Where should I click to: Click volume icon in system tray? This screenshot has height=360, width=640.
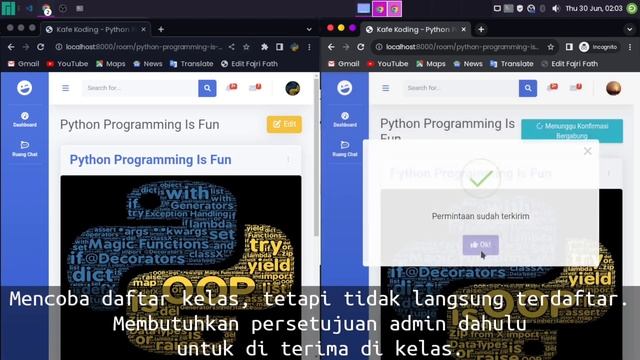[556, 8]
